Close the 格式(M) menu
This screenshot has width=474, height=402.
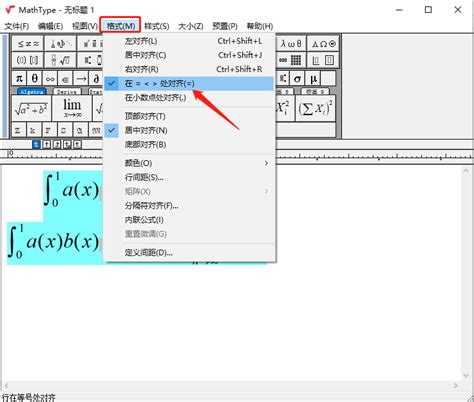120,25
